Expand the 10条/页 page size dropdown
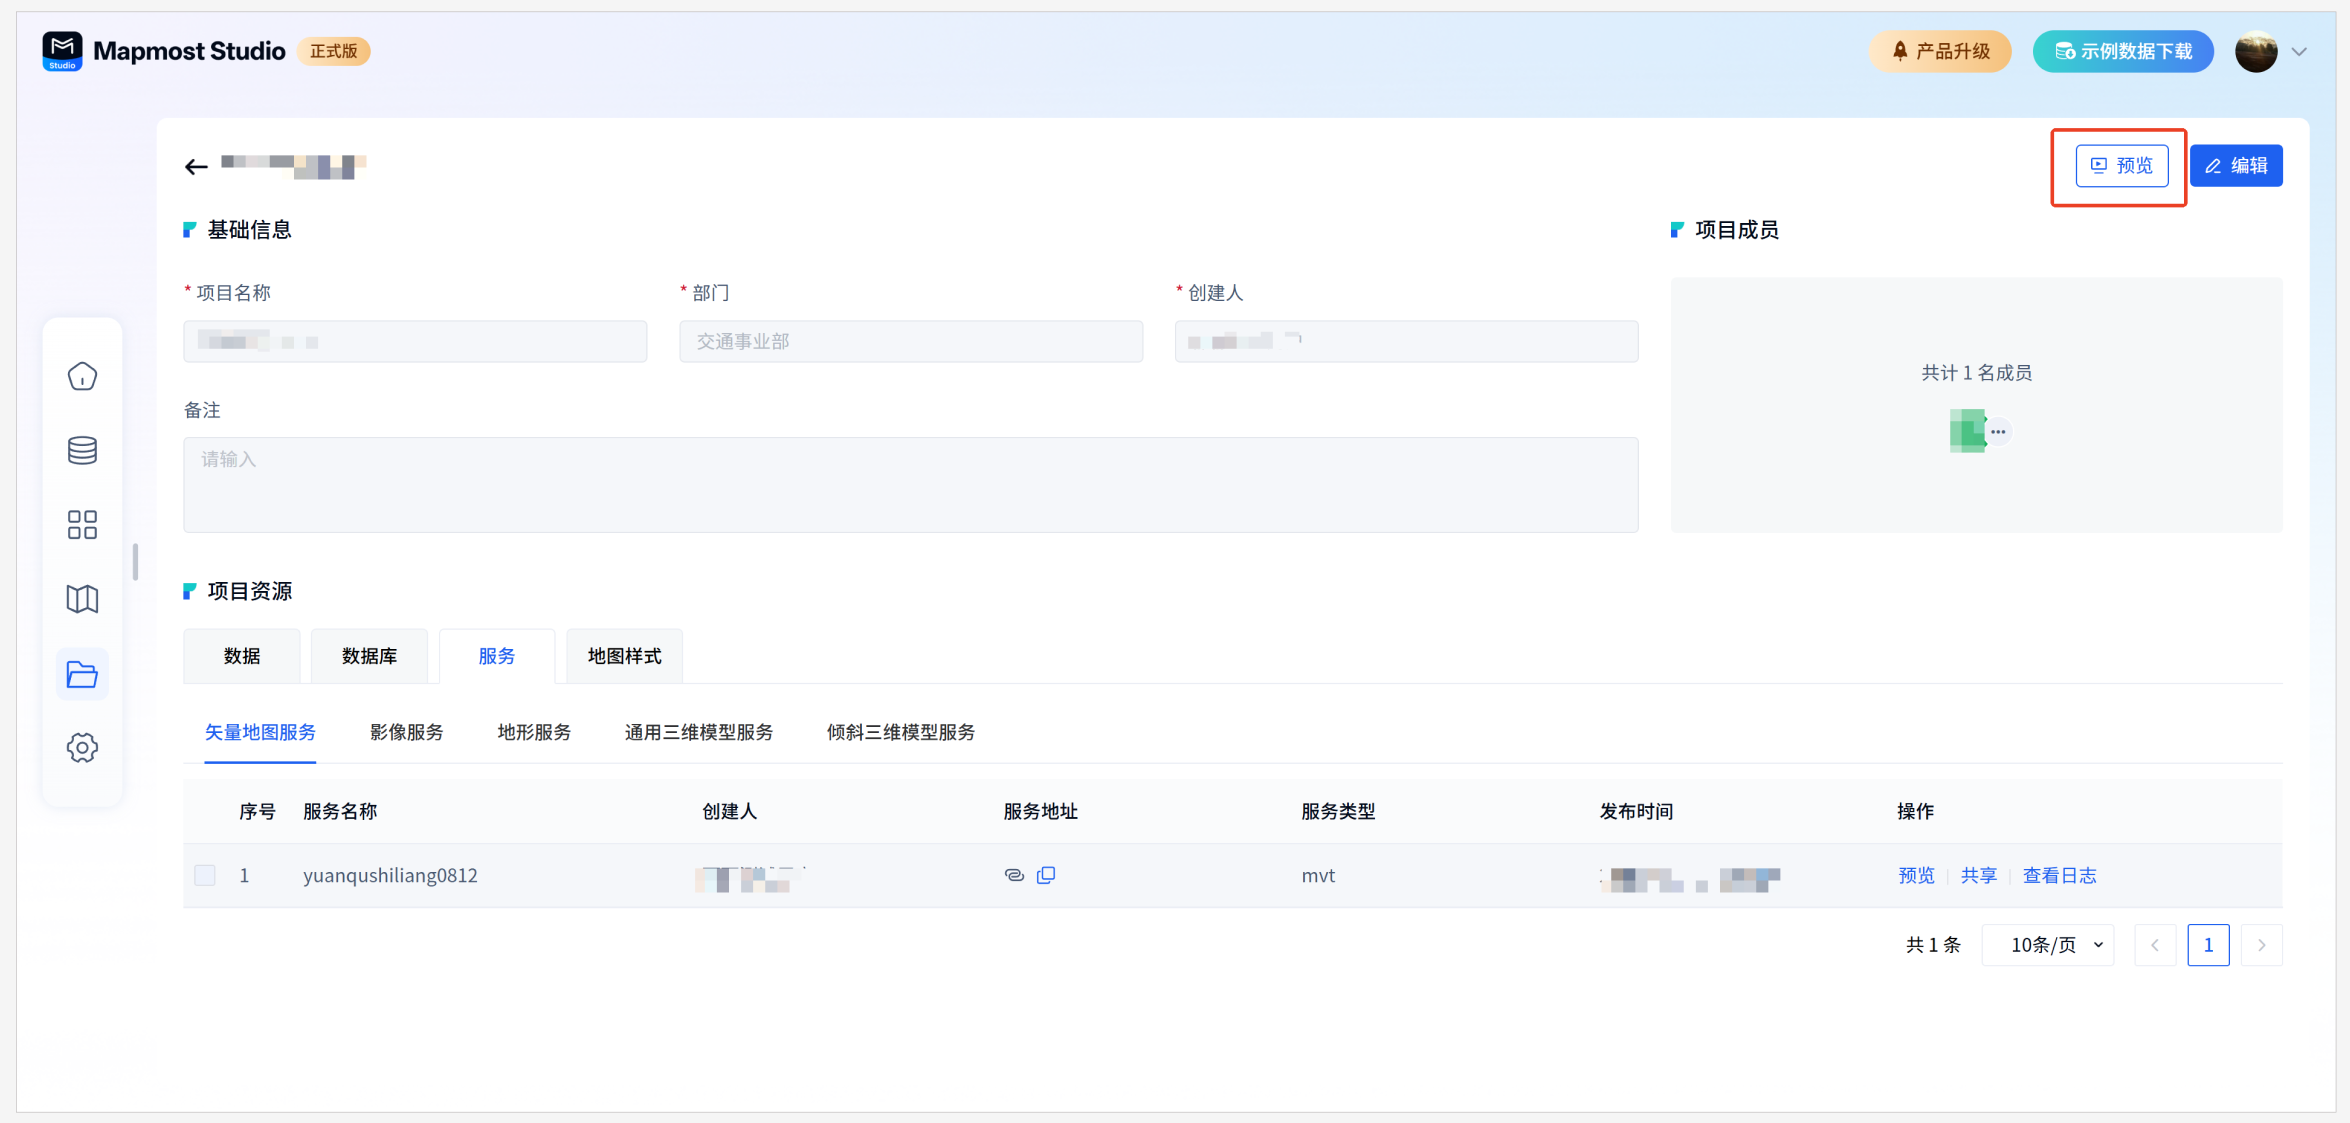Screen dimensions: 2350x1123 (x=2048, y=945)
